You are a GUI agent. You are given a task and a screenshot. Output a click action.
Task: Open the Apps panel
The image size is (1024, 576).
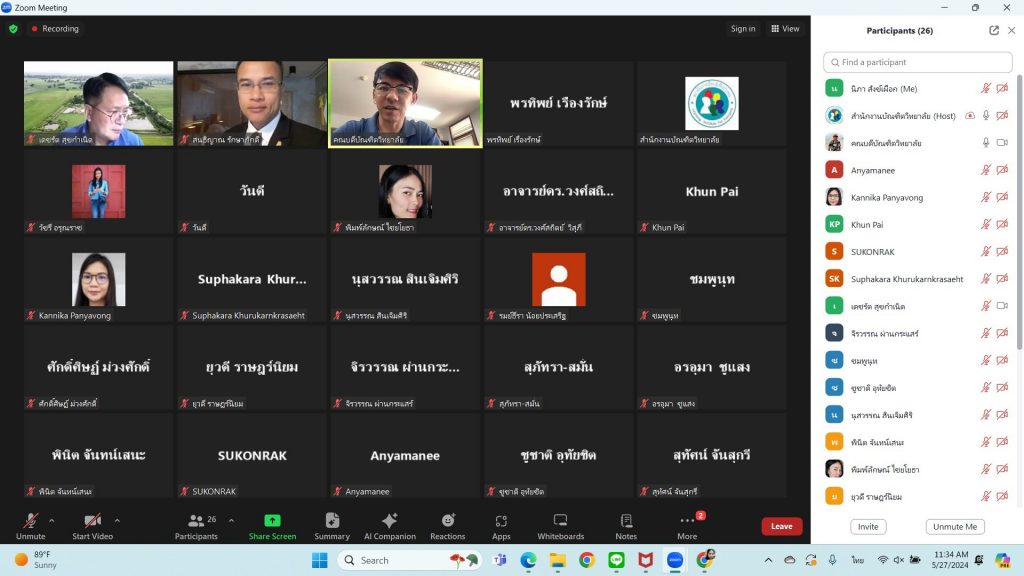(x=501, y=526)
